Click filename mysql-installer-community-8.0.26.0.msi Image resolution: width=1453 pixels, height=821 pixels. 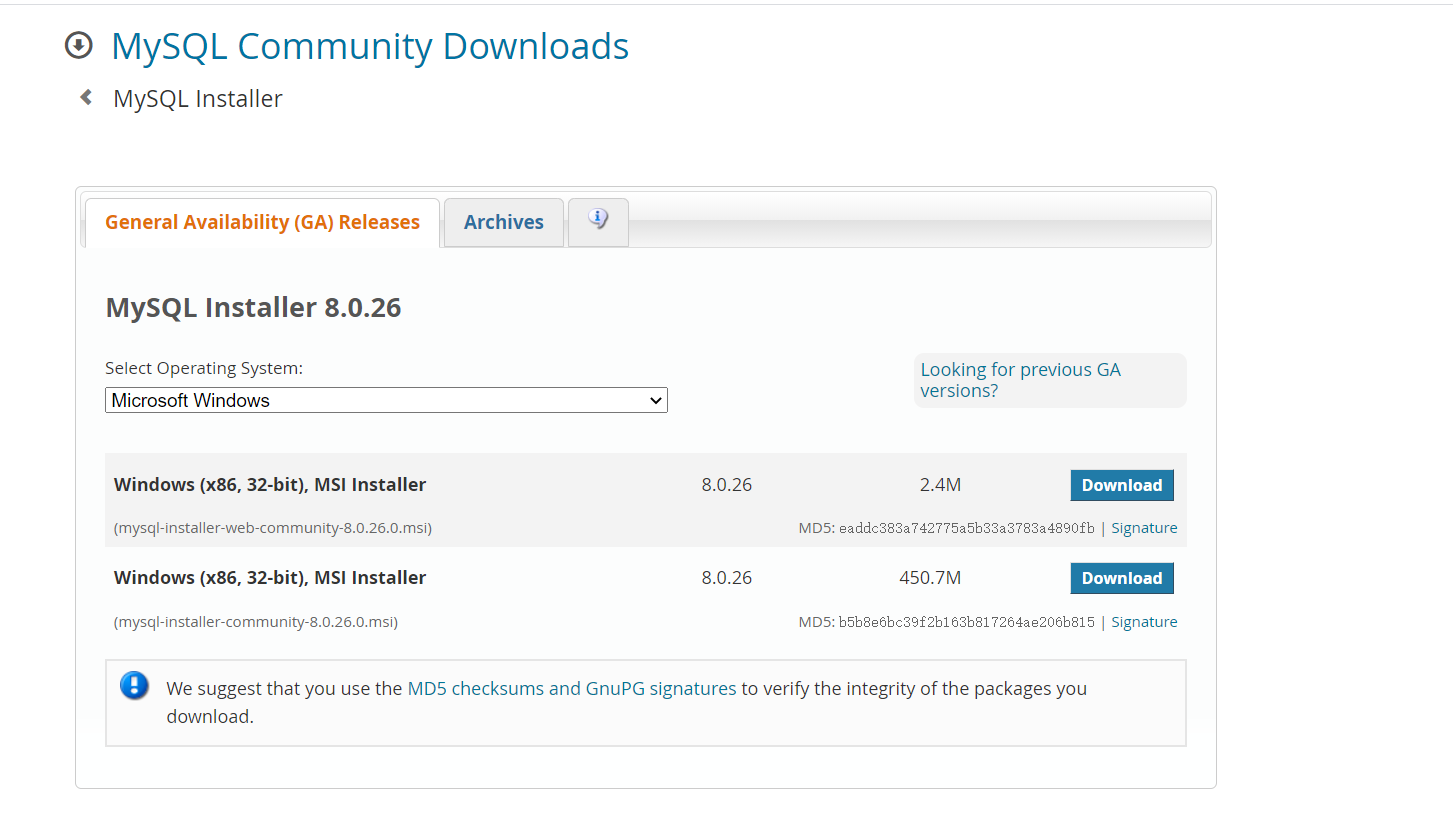pos(256,622)
